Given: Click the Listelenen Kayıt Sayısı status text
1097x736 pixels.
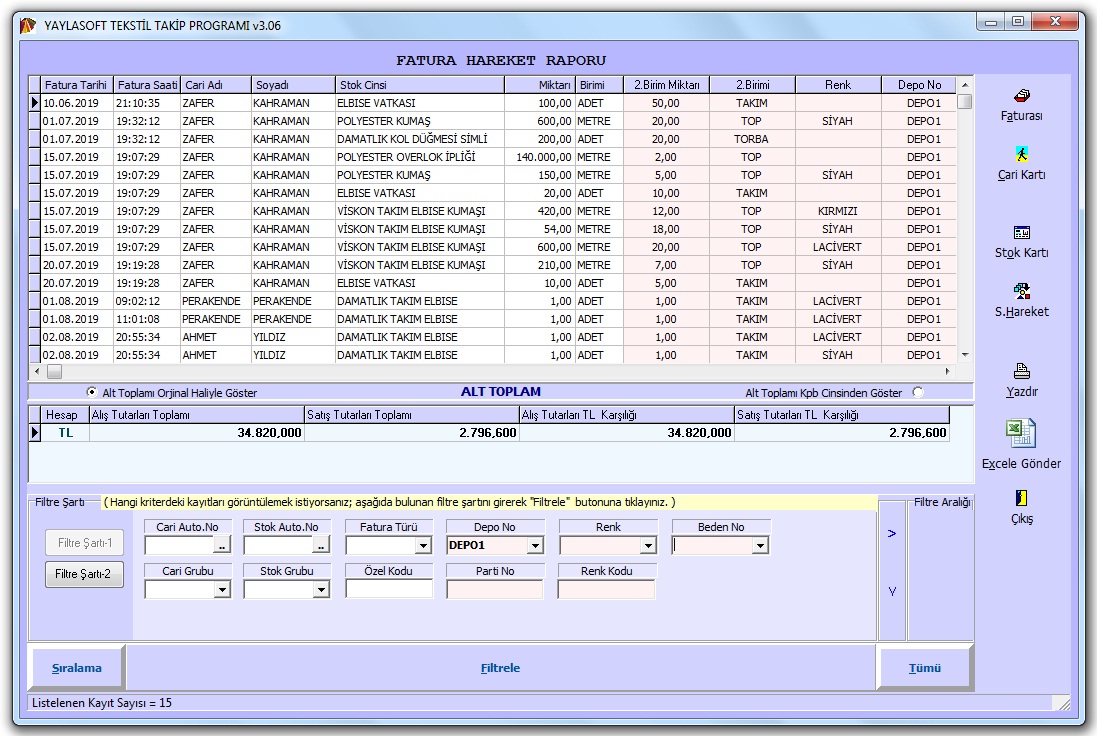Looking at the screenshot, I should tap(102, 703).
